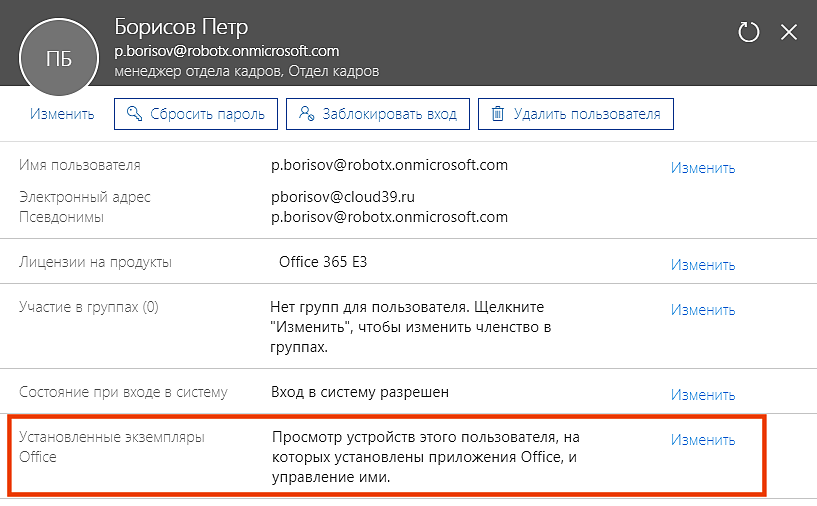Select the Борисов Петр name heading
This screenshot has height=506, width=817.
pos(181,26)
